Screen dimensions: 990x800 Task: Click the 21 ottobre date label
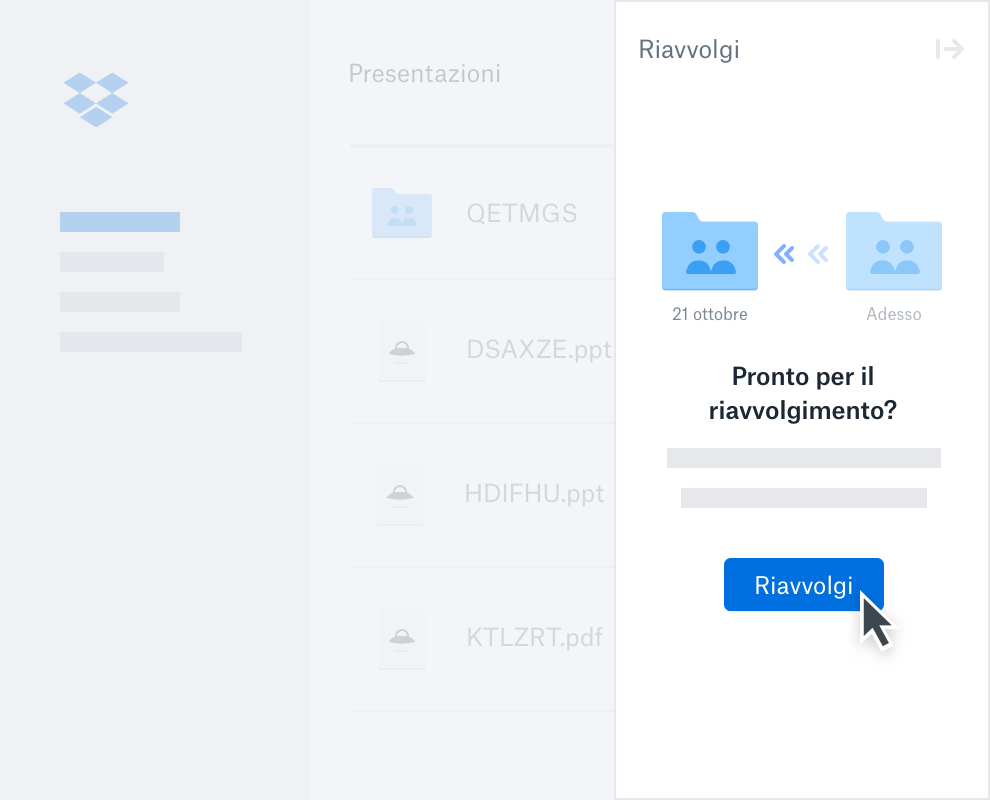[710, 314]
